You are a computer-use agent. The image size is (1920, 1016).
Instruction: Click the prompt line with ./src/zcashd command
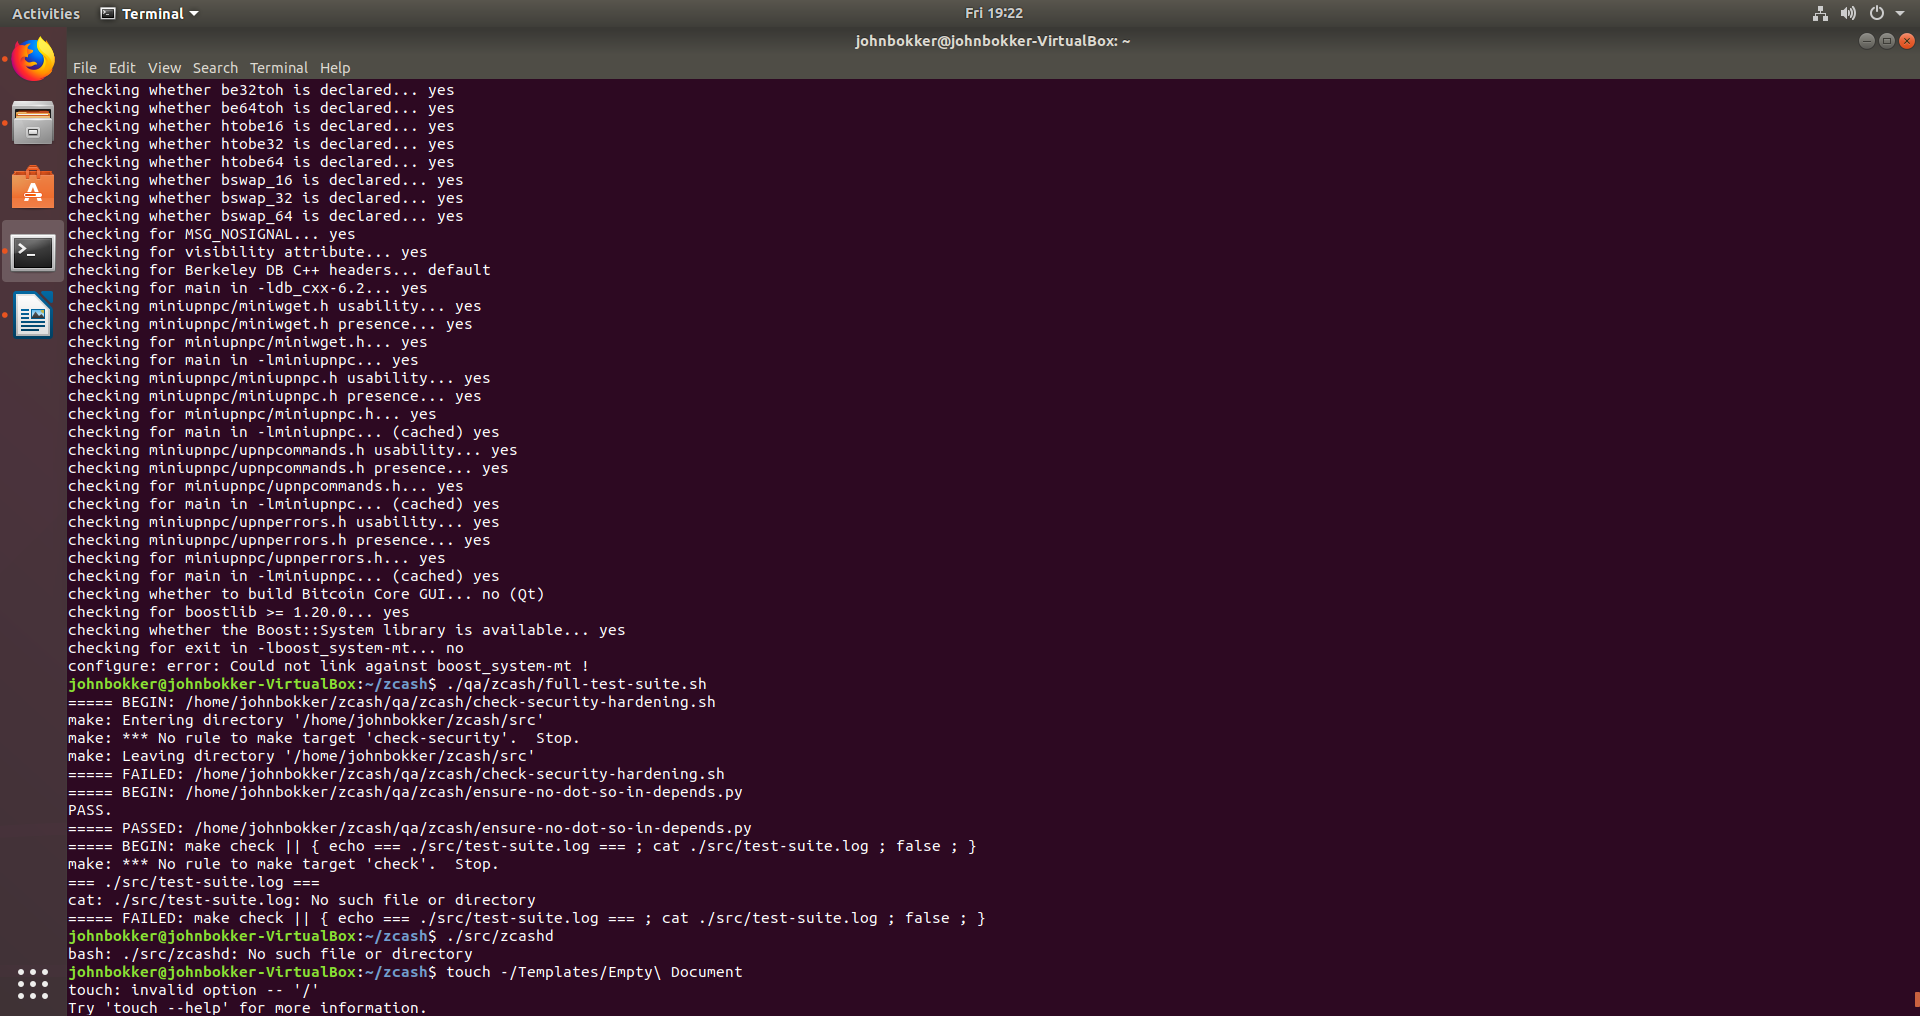pos(311,936)
